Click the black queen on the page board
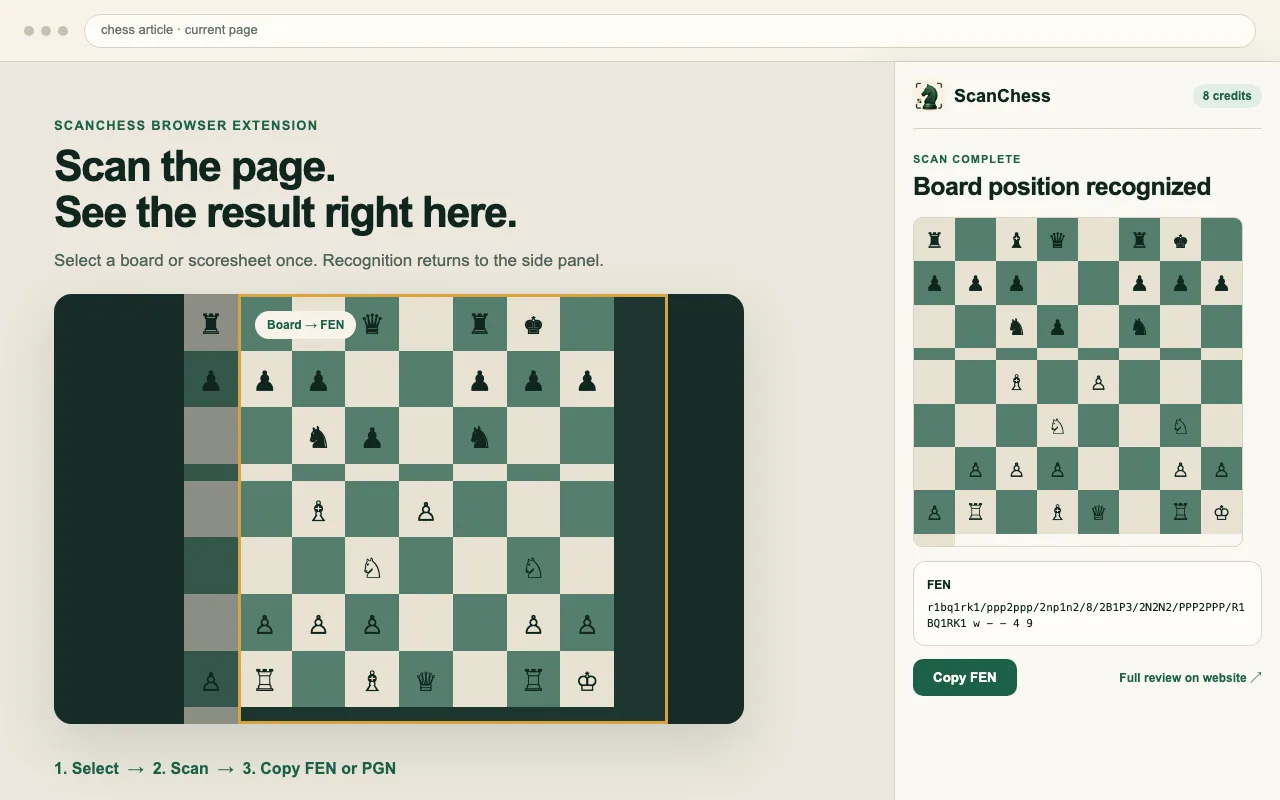The height and width of the screenshot is (800, 1280). point(372,324)
